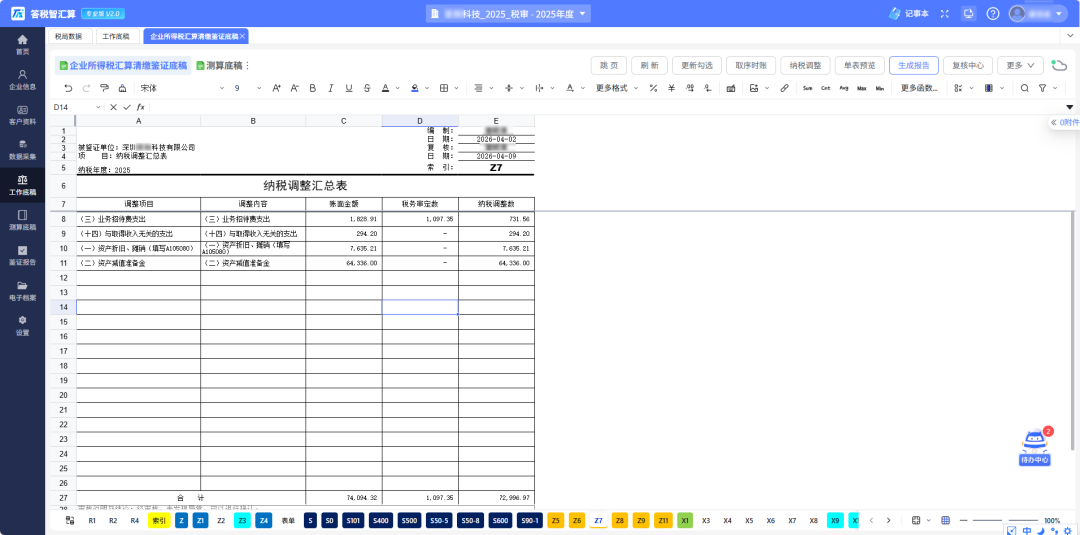The image size is (1080, 535).
Task: Insert a hyperlink via link icon
Action: point(784,88)
